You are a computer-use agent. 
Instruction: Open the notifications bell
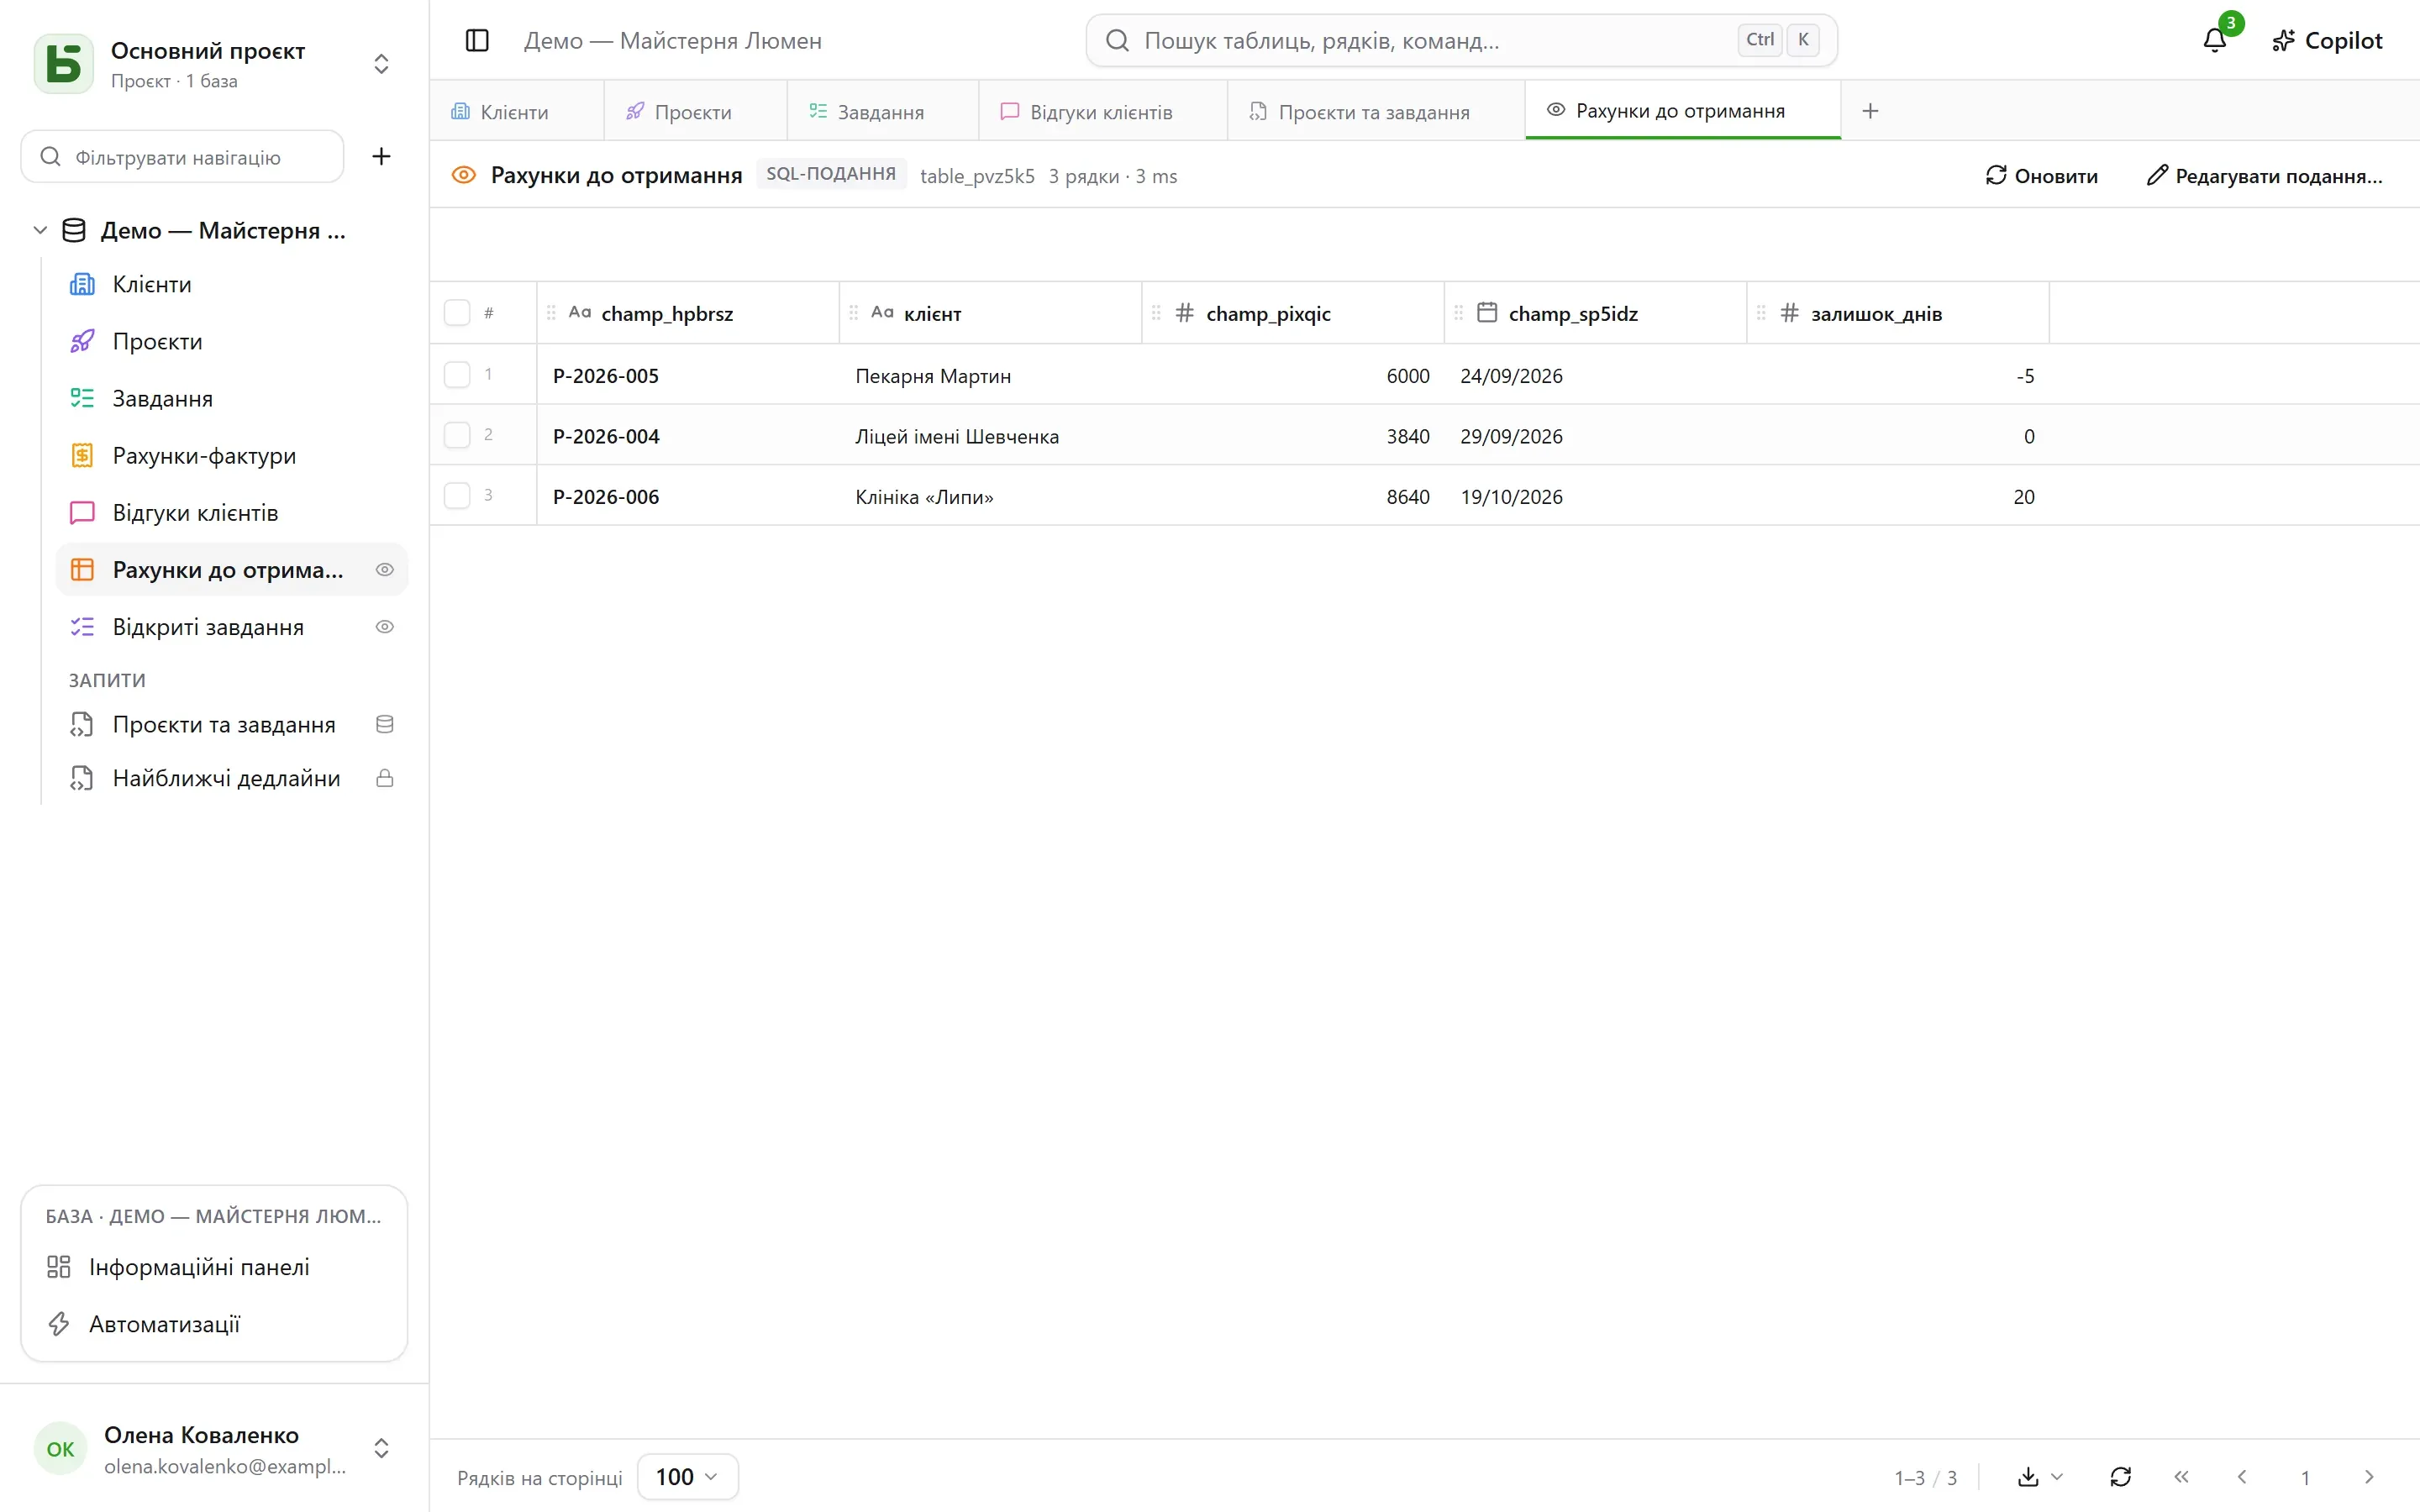(2215, 41)
